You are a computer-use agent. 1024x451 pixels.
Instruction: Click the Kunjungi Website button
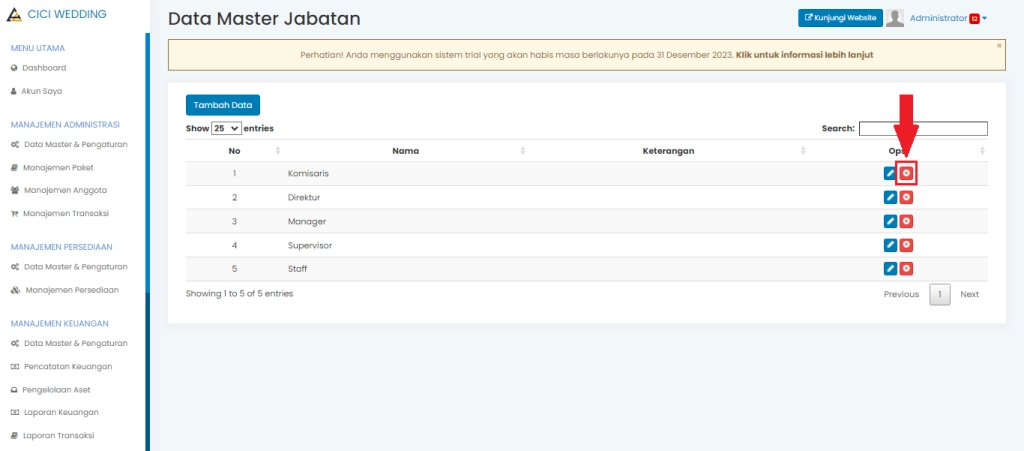pyautogui.click(x=840, y=18)
